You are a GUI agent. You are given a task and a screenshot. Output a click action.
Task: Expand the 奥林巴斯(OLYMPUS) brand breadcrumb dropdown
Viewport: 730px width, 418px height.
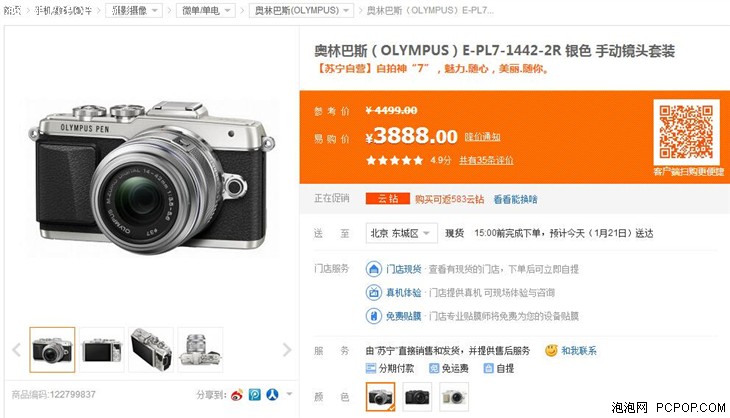(302, 10)
